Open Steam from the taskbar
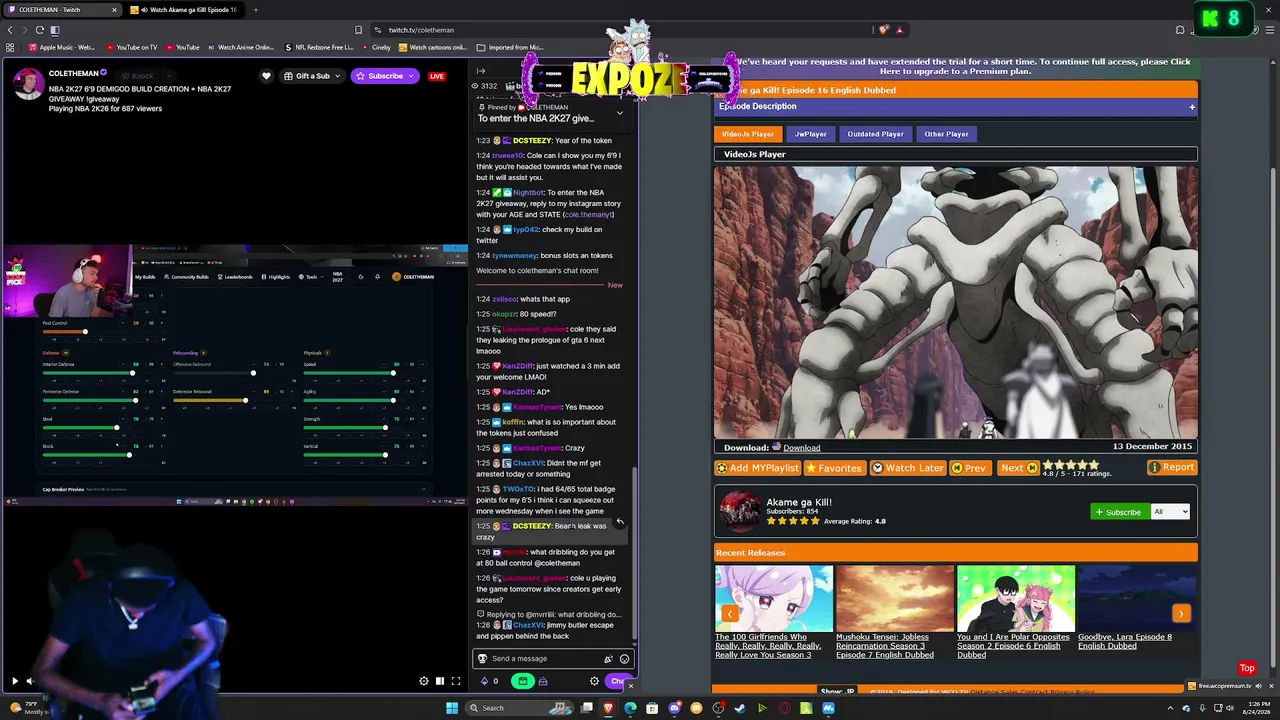The width and height of the screenshot is (1280, 720). [x=740, y=708]
